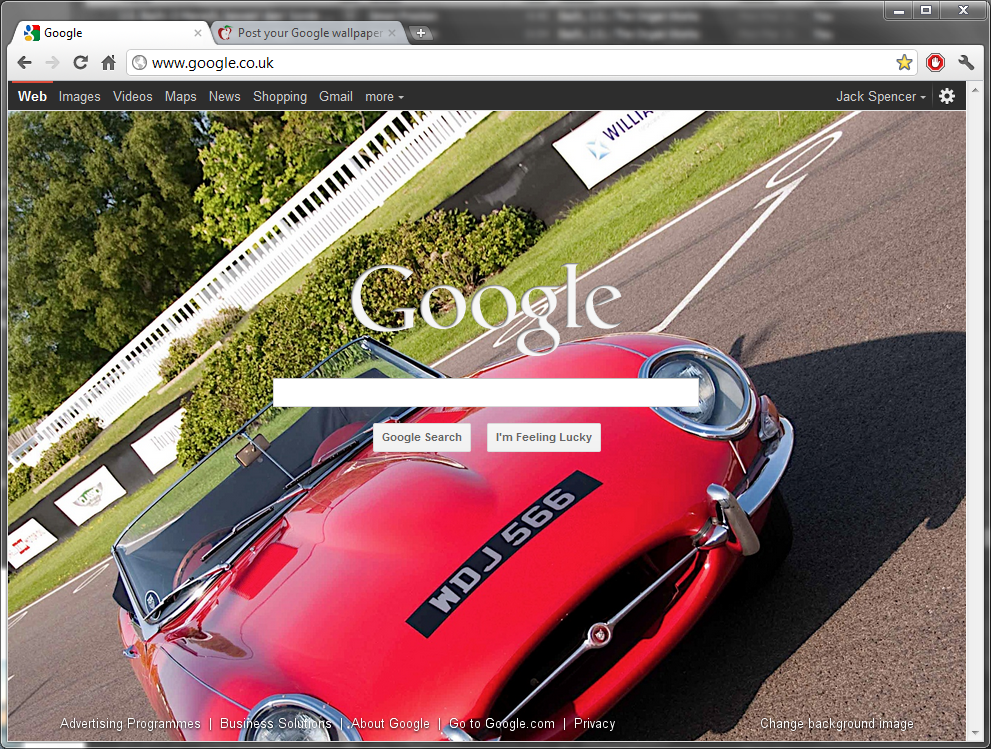Click the Google Search button
The image size is (991, 749).
(422, 437)
